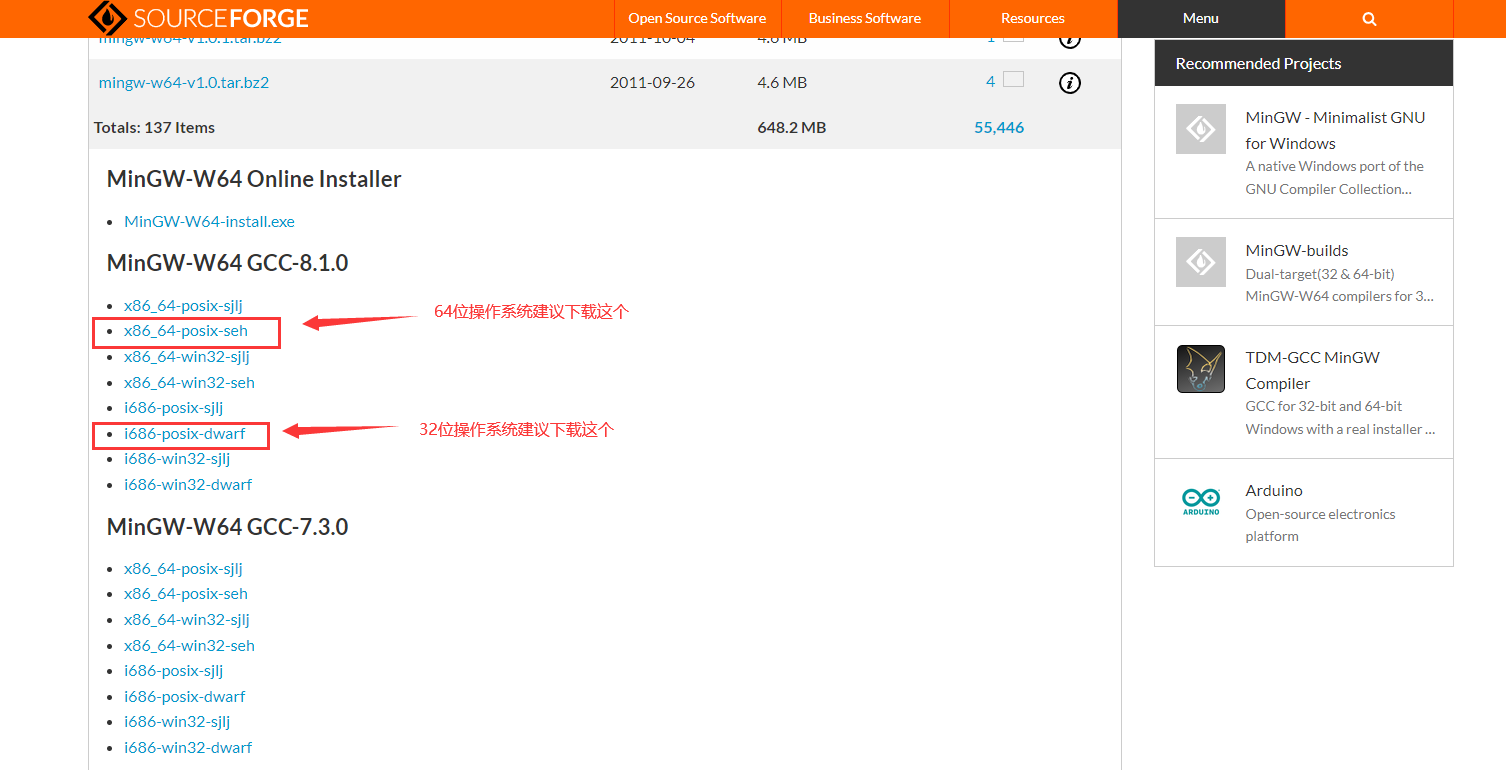1506x770 pixels.
Task: Click the Arduino logo thumbnail
Action: click(x=1200, y=502)
